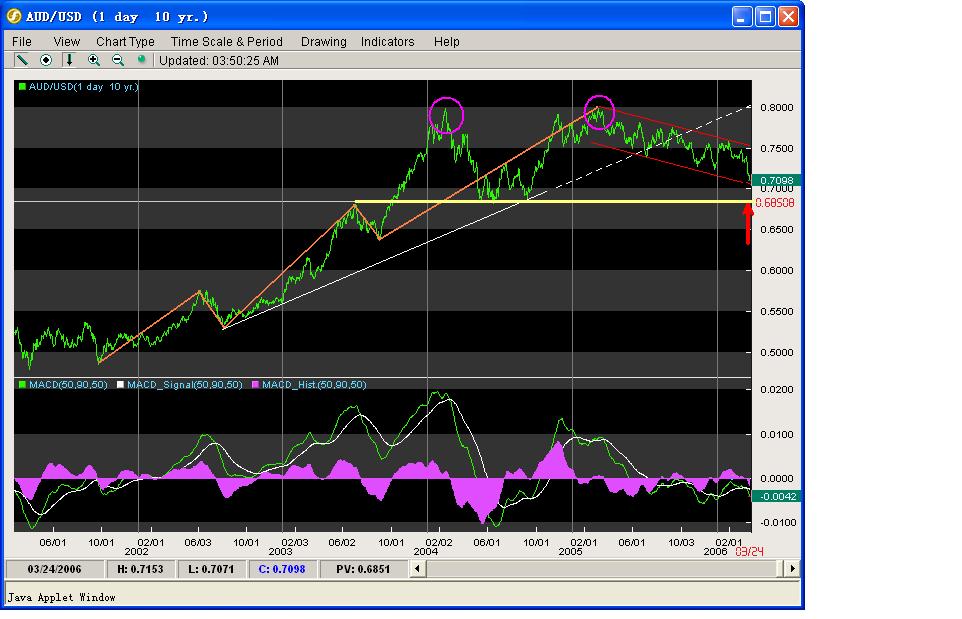
Task: Click the magenta MACD_Hist legend marker
Action: (255, 385)
